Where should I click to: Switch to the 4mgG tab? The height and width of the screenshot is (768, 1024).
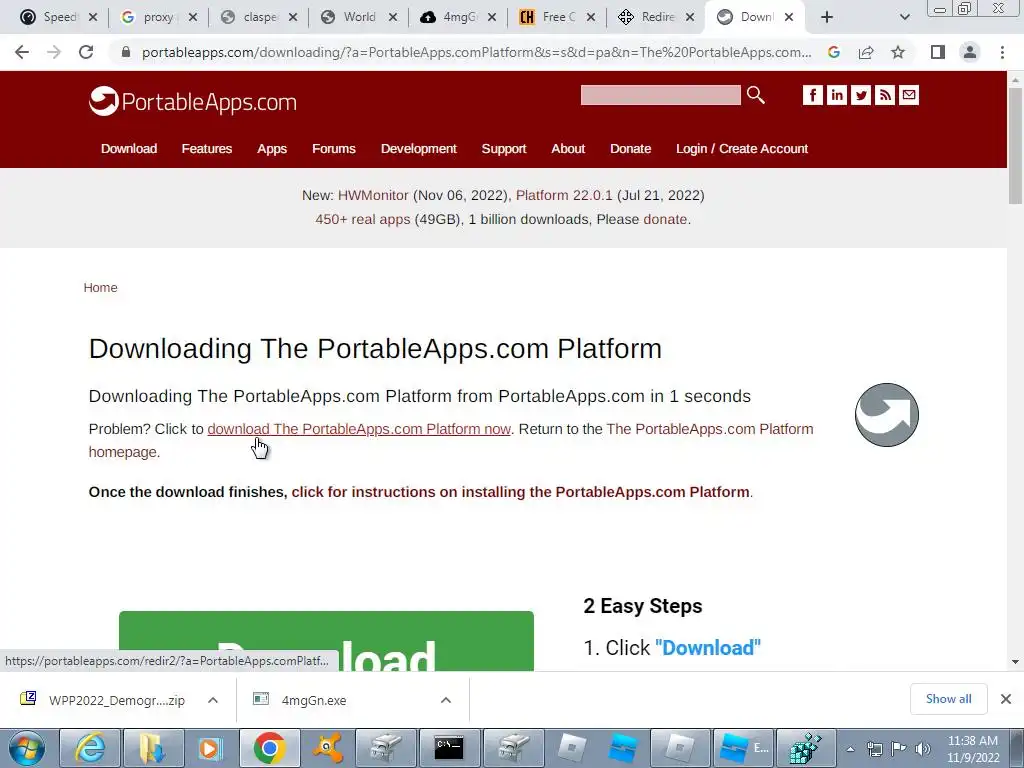pyautogui.click(x=458, y=17)
